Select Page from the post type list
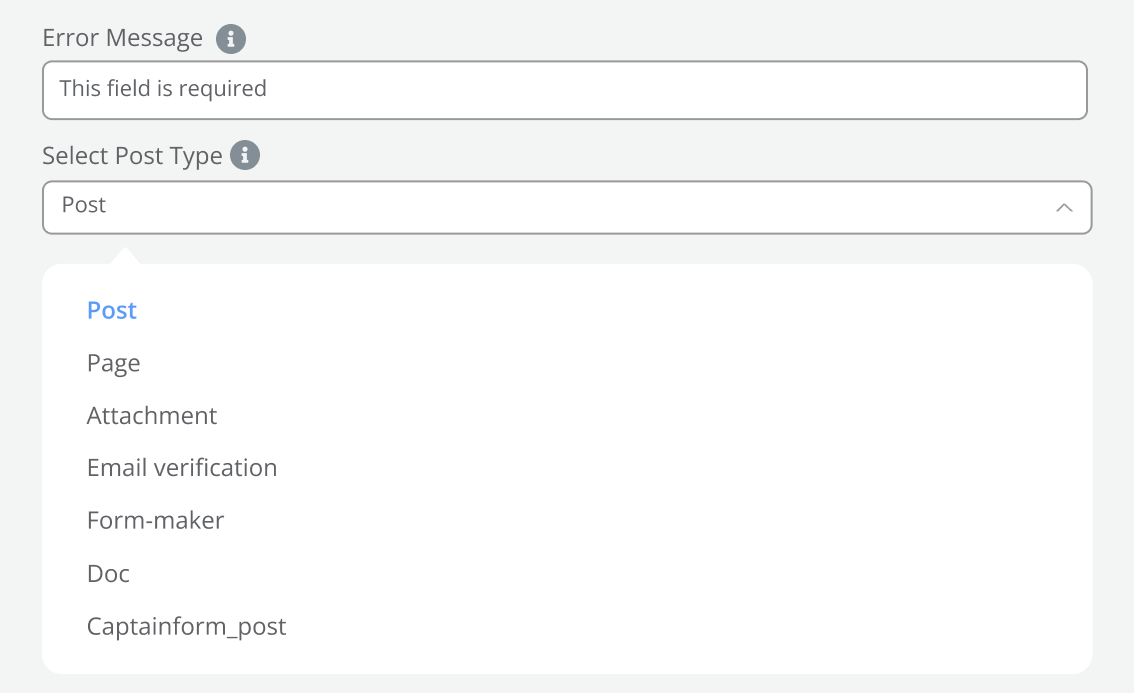The width and height of the screenshot is (1134, 693). coord(114,363)
